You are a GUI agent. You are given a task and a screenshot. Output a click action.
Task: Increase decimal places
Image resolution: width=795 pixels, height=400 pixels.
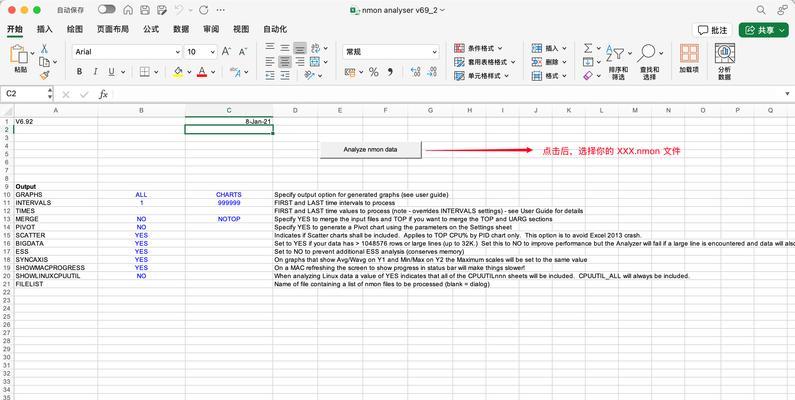pyautogui.click(x=416, y=72)
